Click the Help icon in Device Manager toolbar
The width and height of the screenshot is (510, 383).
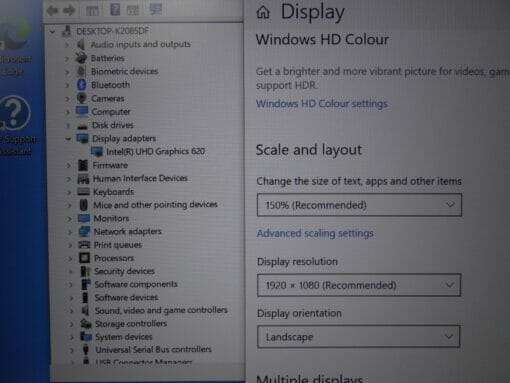[x=115, y=10]
